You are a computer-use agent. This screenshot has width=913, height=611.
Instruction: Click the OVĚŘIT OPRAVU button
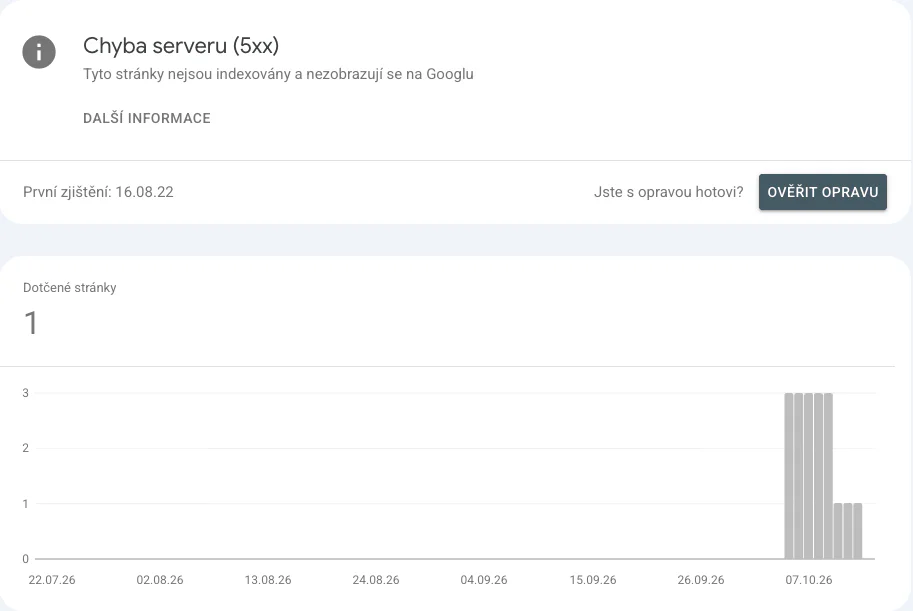[x=822, y=192]
